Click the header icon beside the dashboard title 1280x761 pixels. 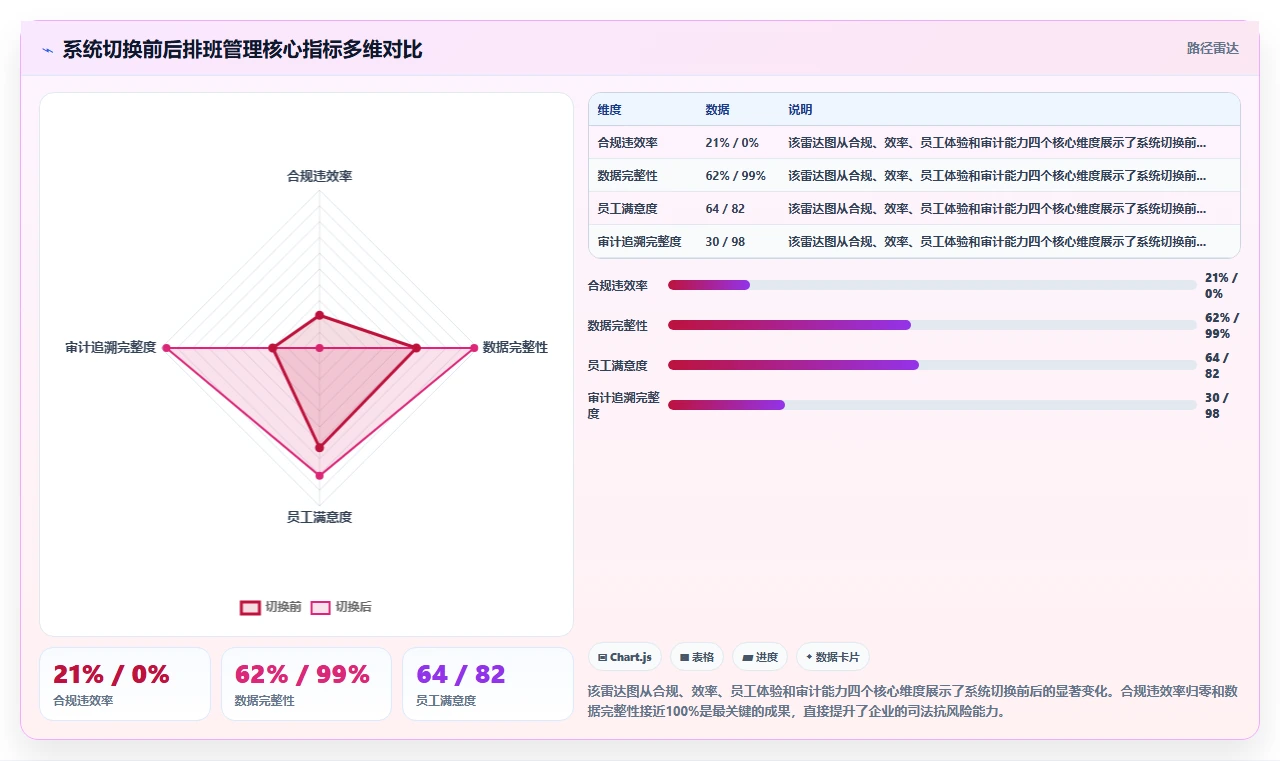point(47,50)
